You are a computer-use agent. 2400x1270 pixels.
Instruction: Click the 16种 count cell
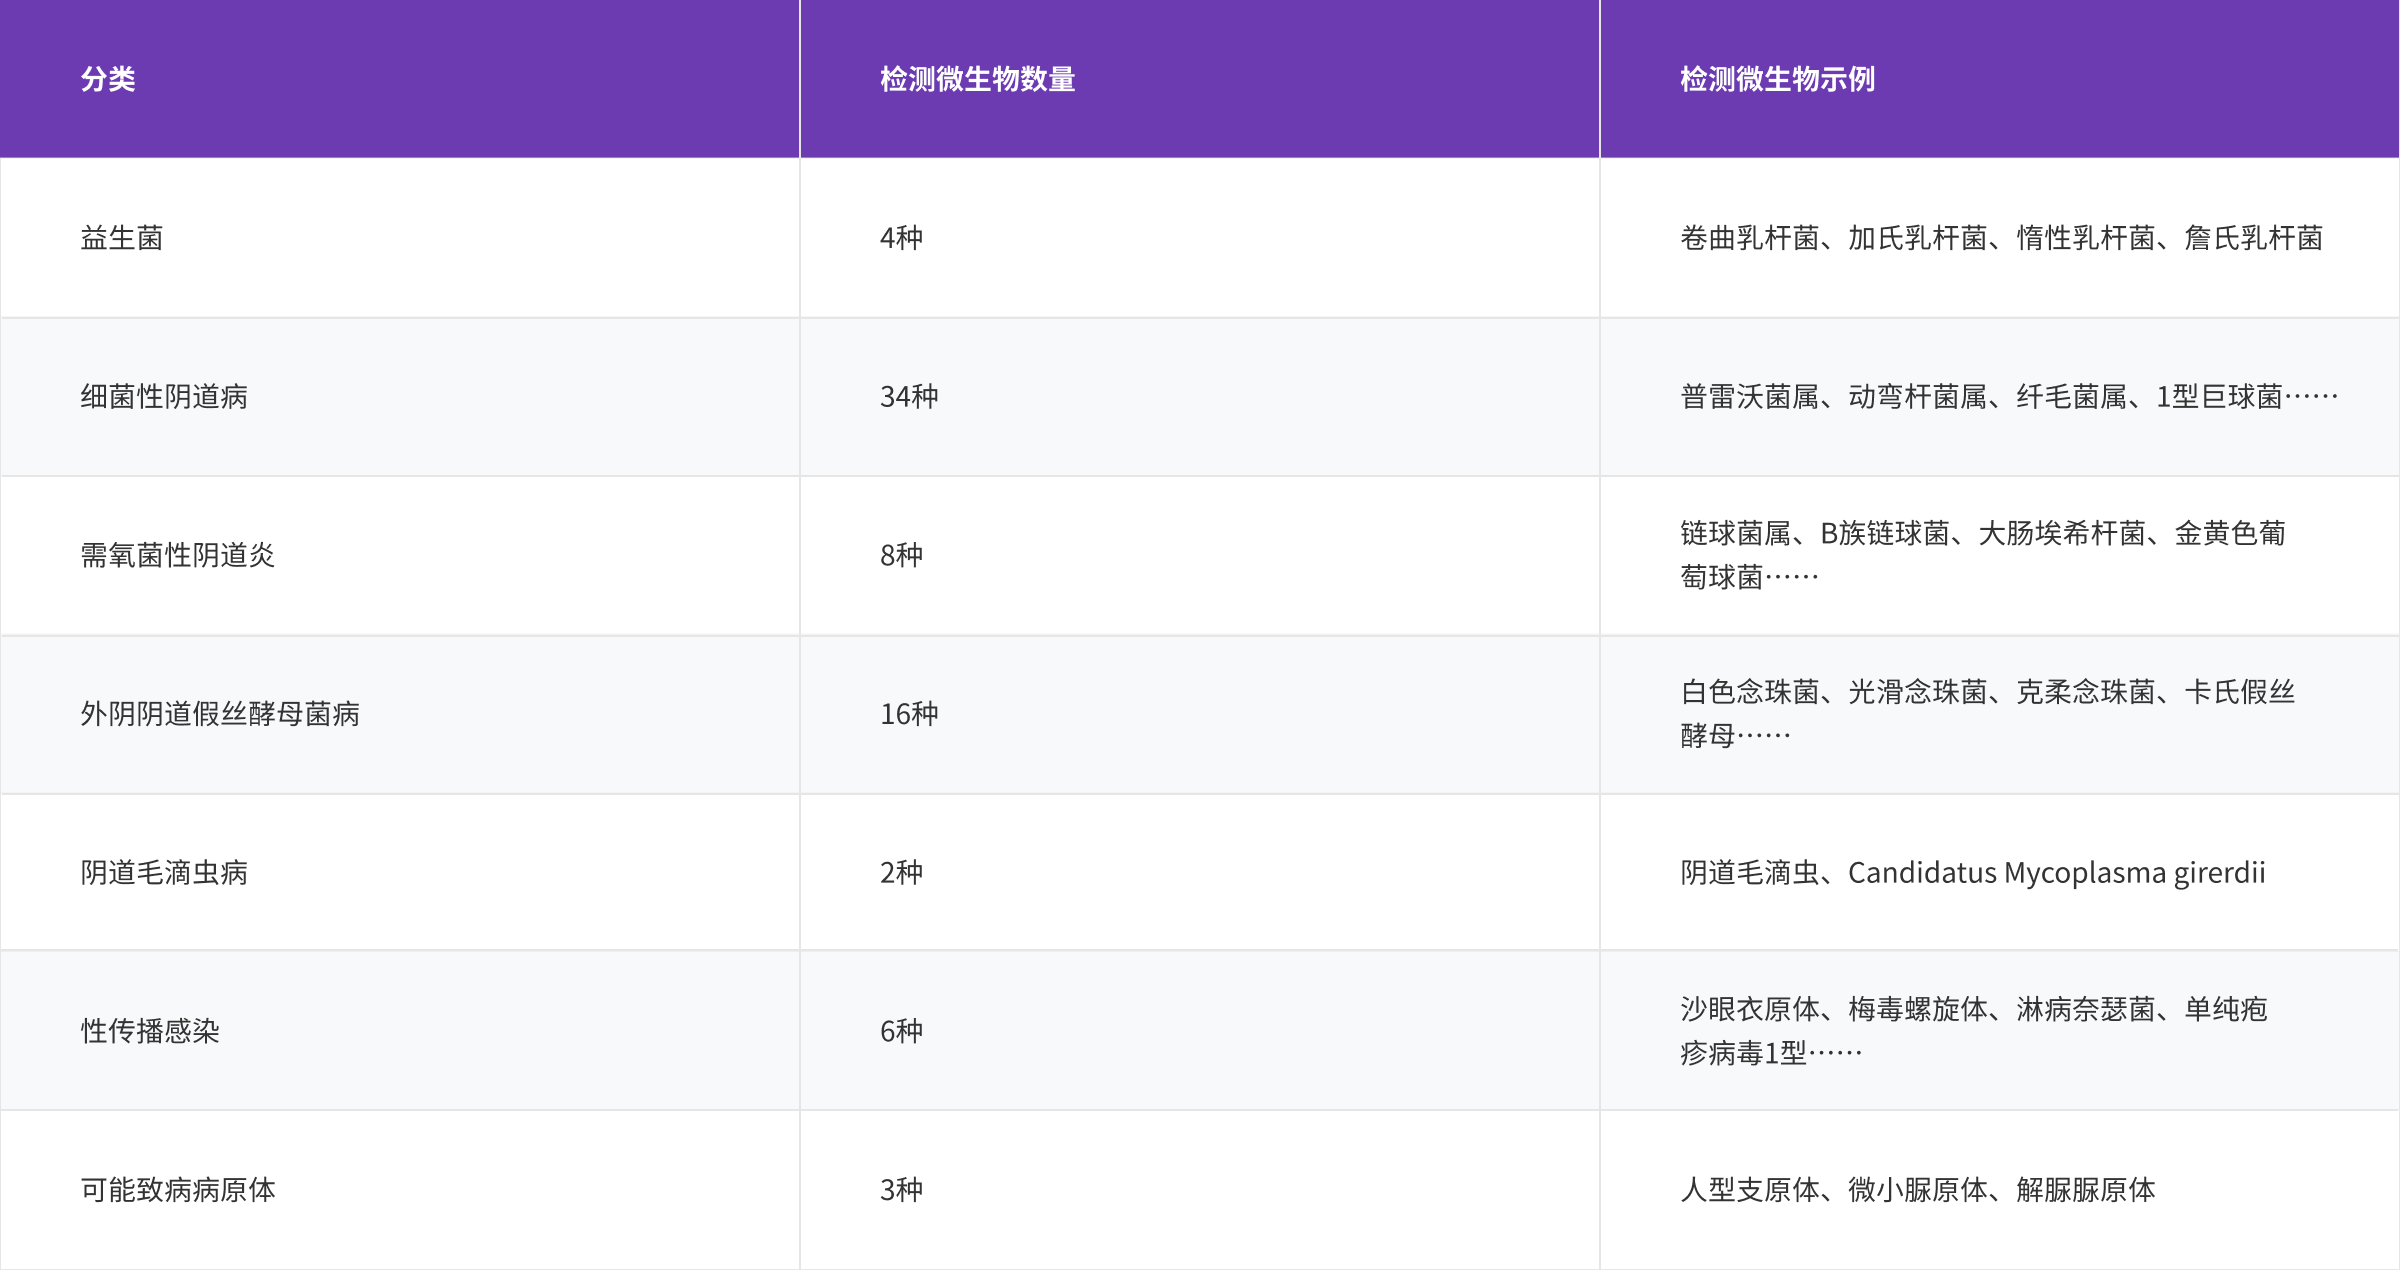coord(909,714)
